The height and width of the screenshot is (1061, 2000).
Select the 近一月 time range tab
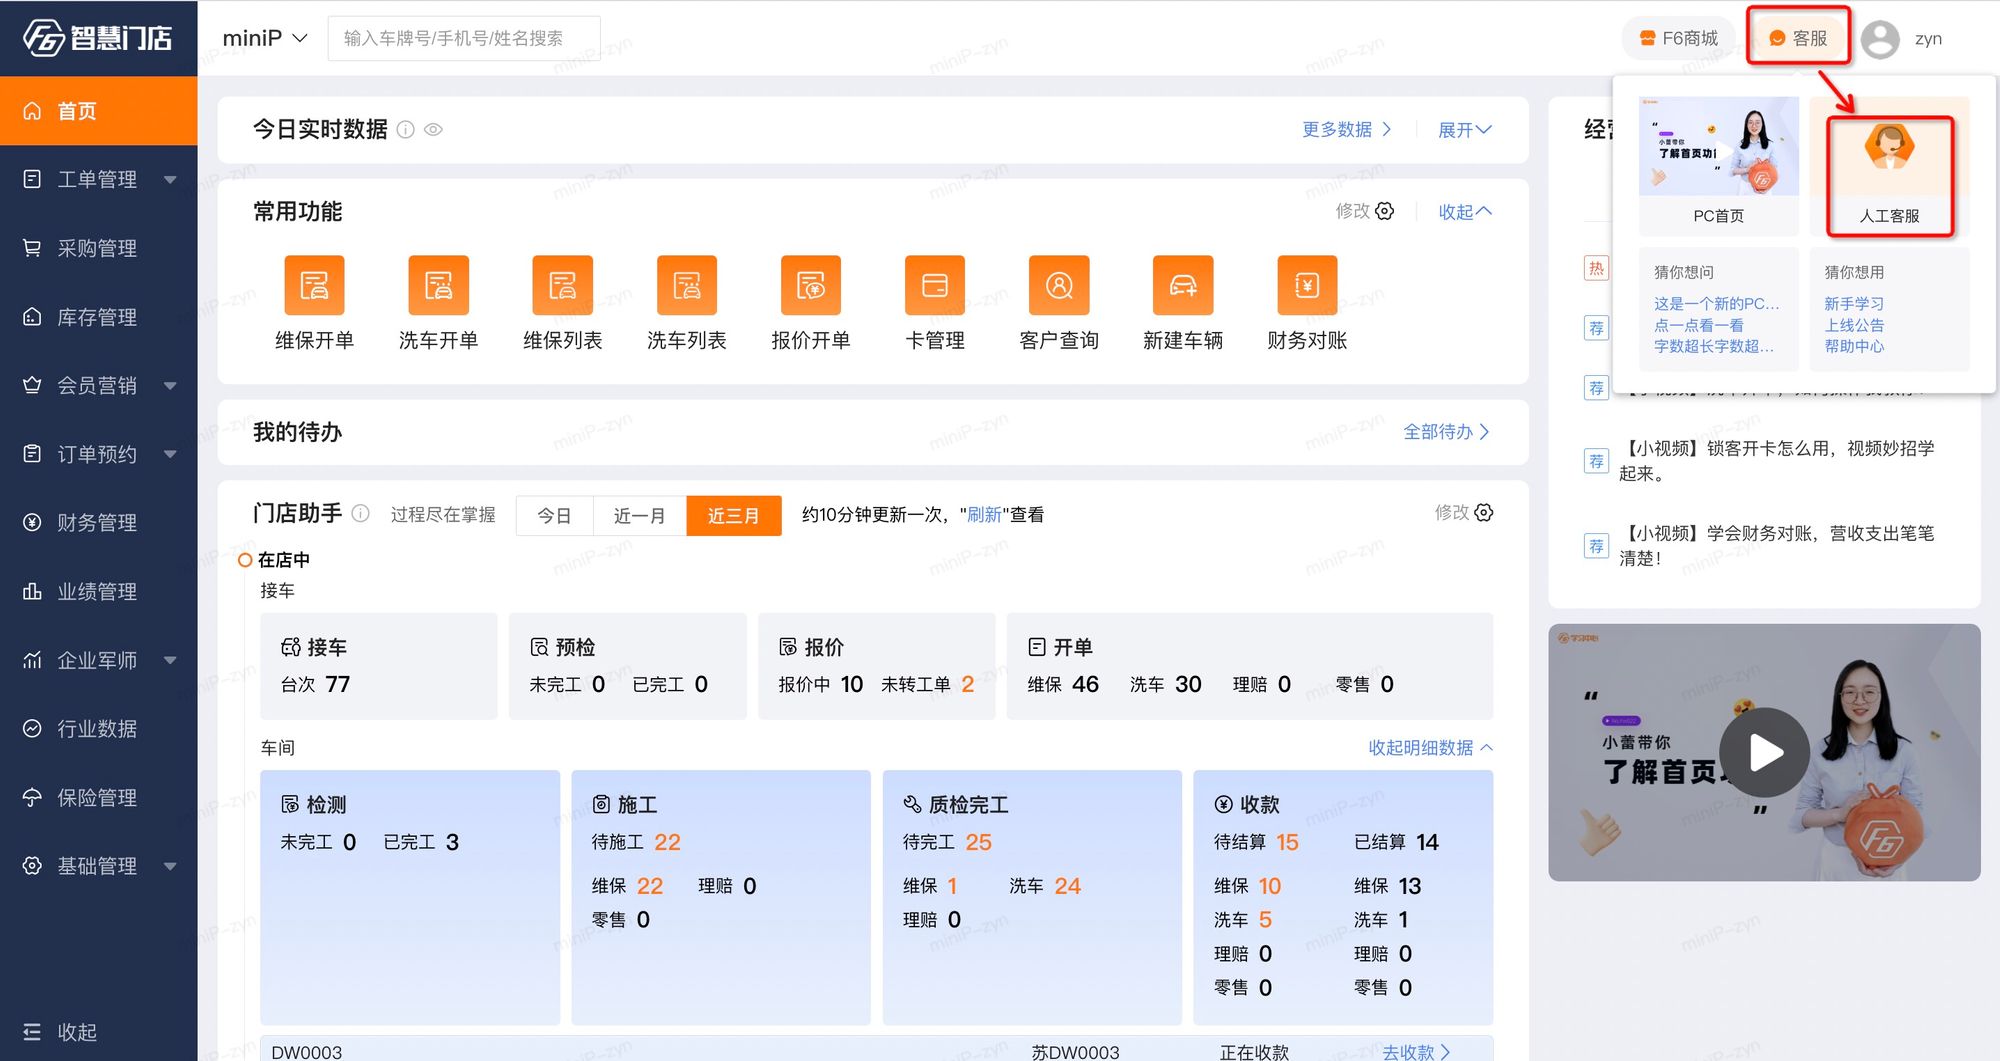pos(639,515)
